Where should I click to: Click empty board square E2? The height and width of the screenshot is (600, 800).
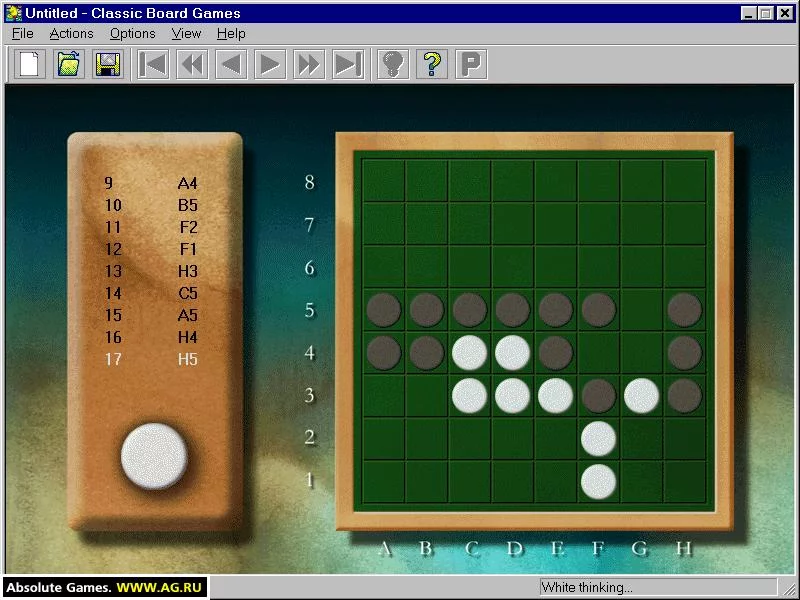(x=556, y=438)
